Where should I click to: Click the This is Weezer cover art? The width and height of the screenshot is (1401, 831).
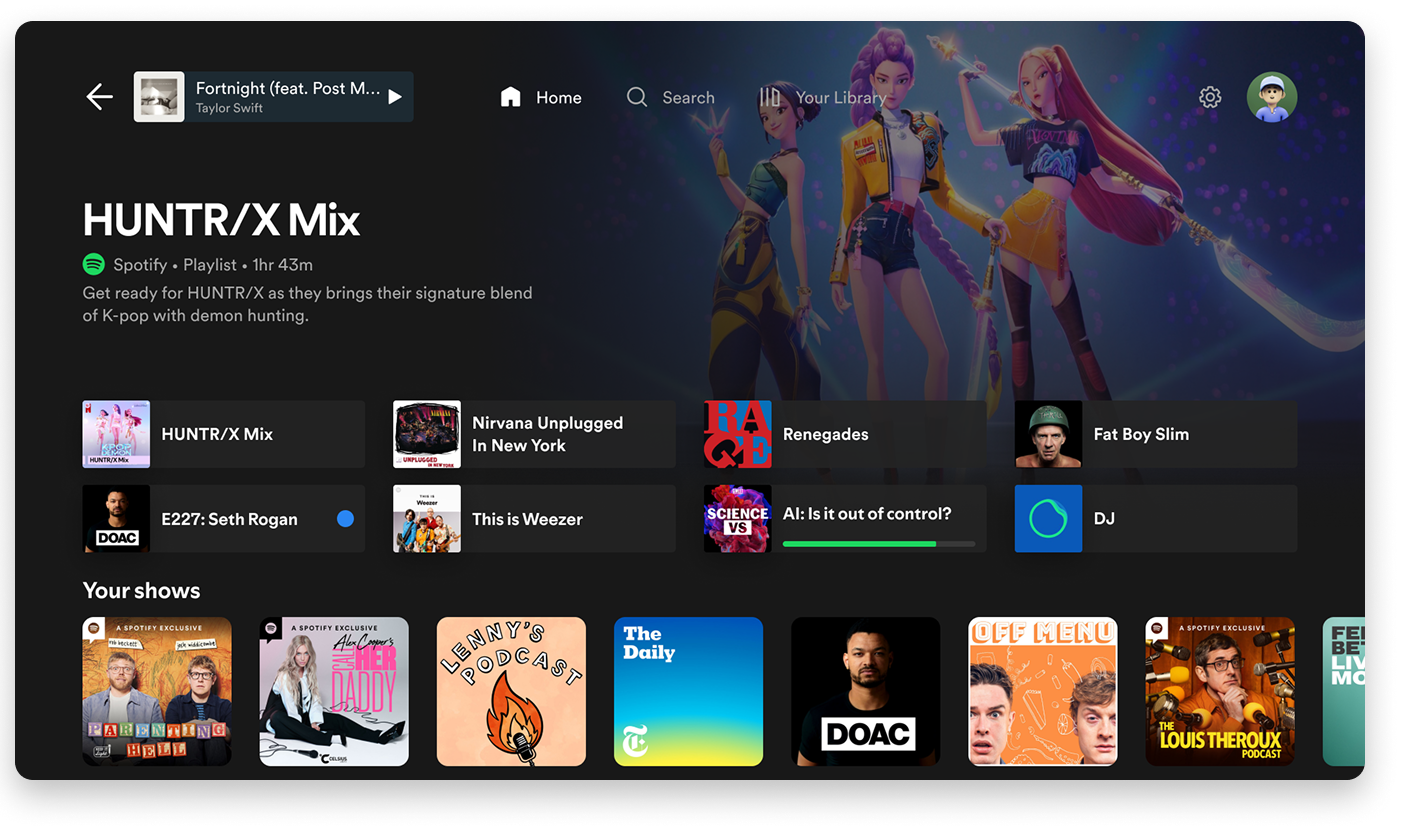(427, 519)
